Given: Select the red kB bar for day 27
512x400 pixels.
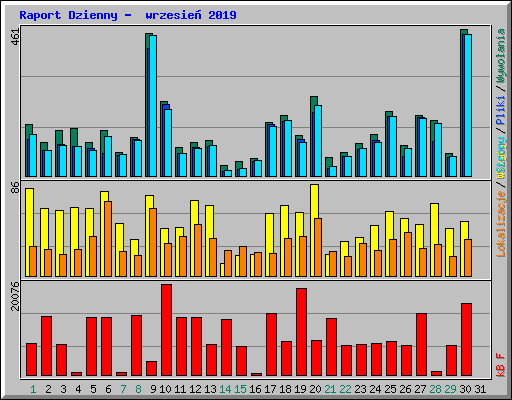Looking at the screenshot, I should point(421,345).
